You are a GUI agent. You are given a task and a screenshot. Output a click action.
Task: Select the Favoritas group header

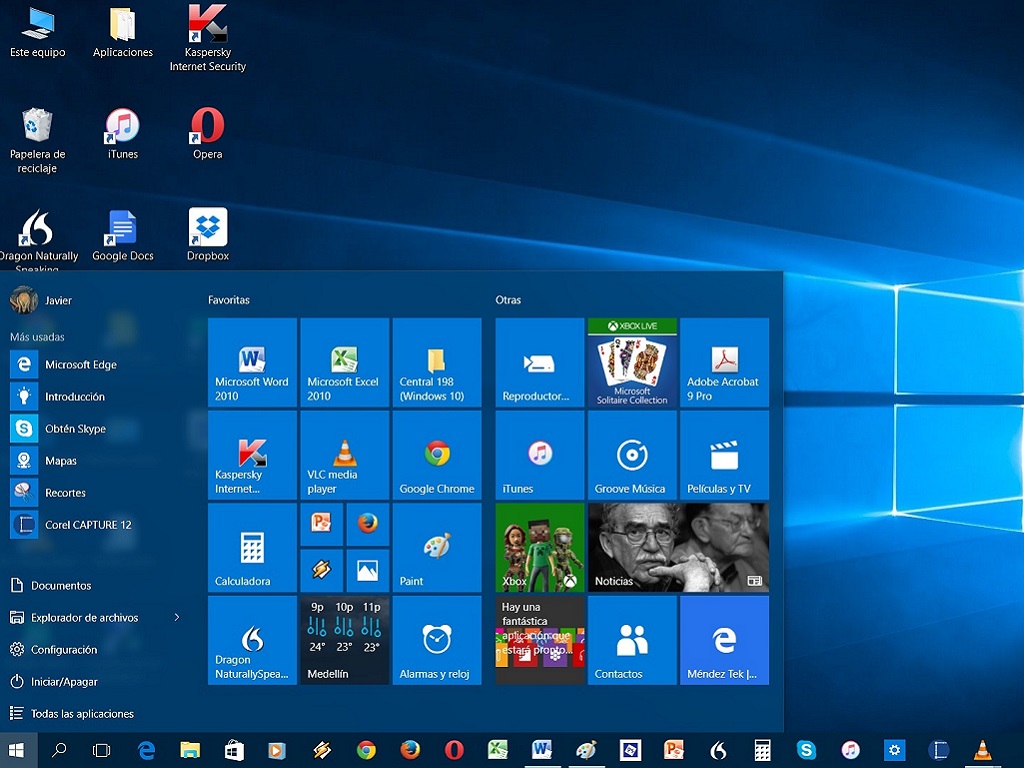pyautogui.click(x=229, y=300)
